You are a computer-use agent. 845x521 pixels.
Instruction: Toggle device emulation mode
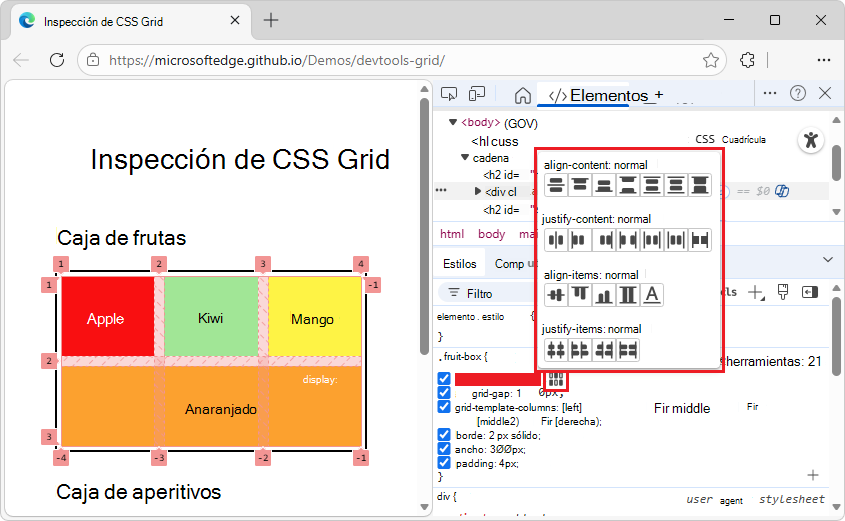477,94
